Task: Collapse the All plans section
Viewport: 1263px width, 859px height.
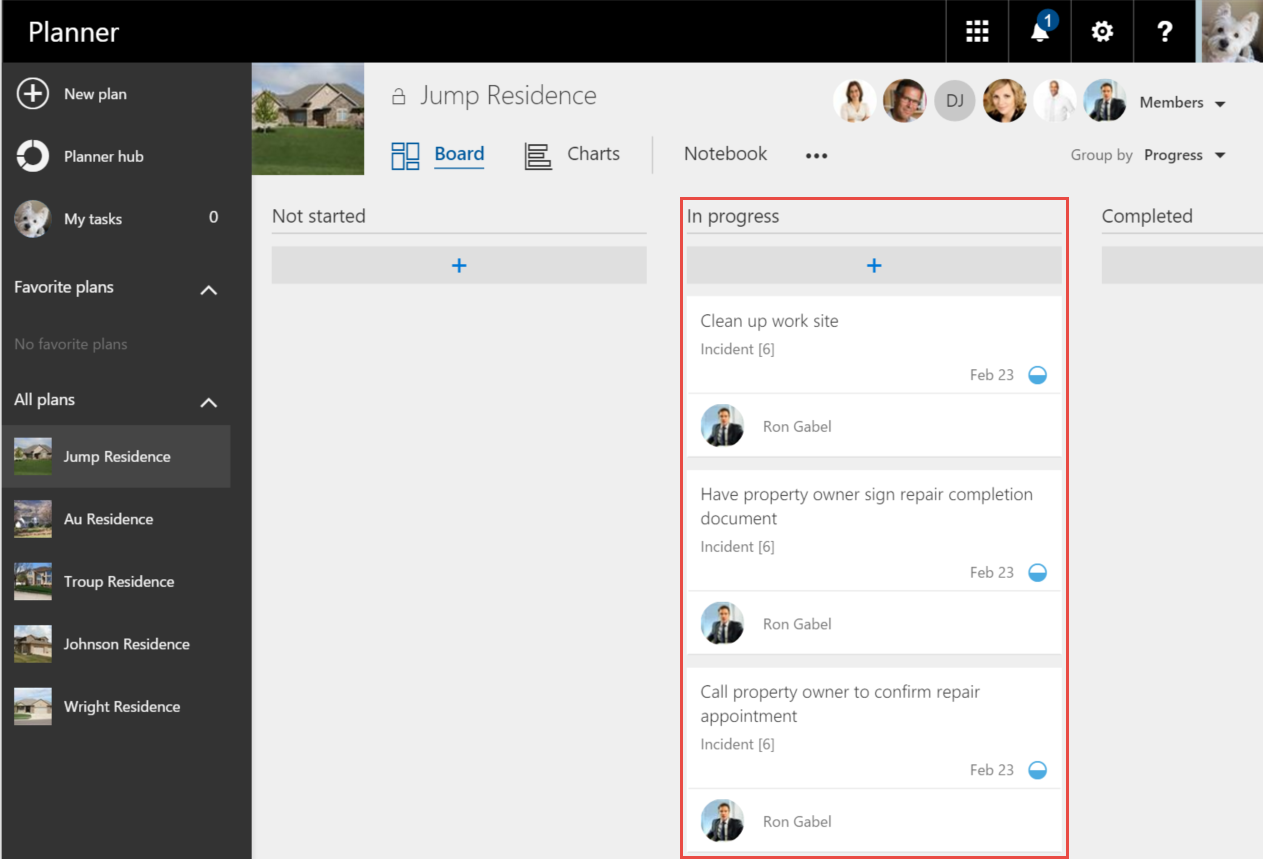Action: [208, 401]
